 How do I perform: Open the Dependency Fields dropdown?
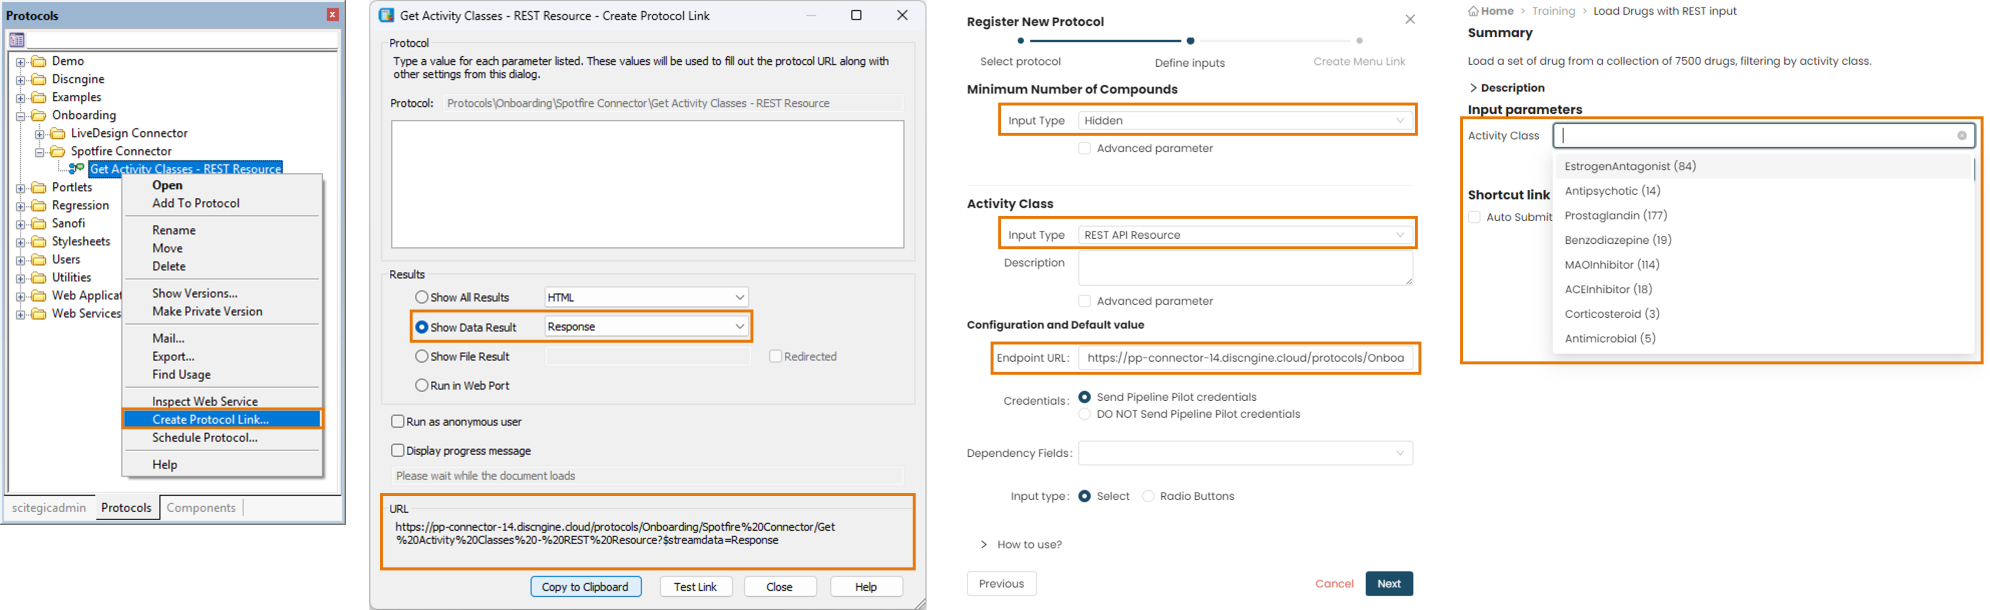pyautogui.click(x=1245, y=453)
